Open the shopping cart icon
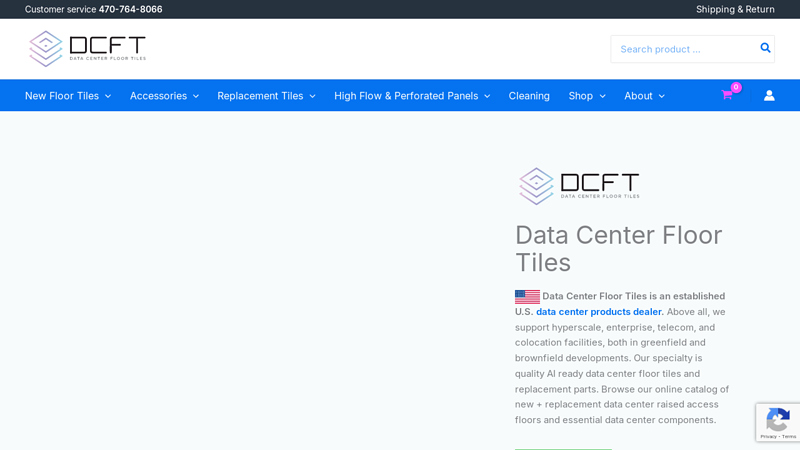800x450 pixels. [x=727, y=95]
